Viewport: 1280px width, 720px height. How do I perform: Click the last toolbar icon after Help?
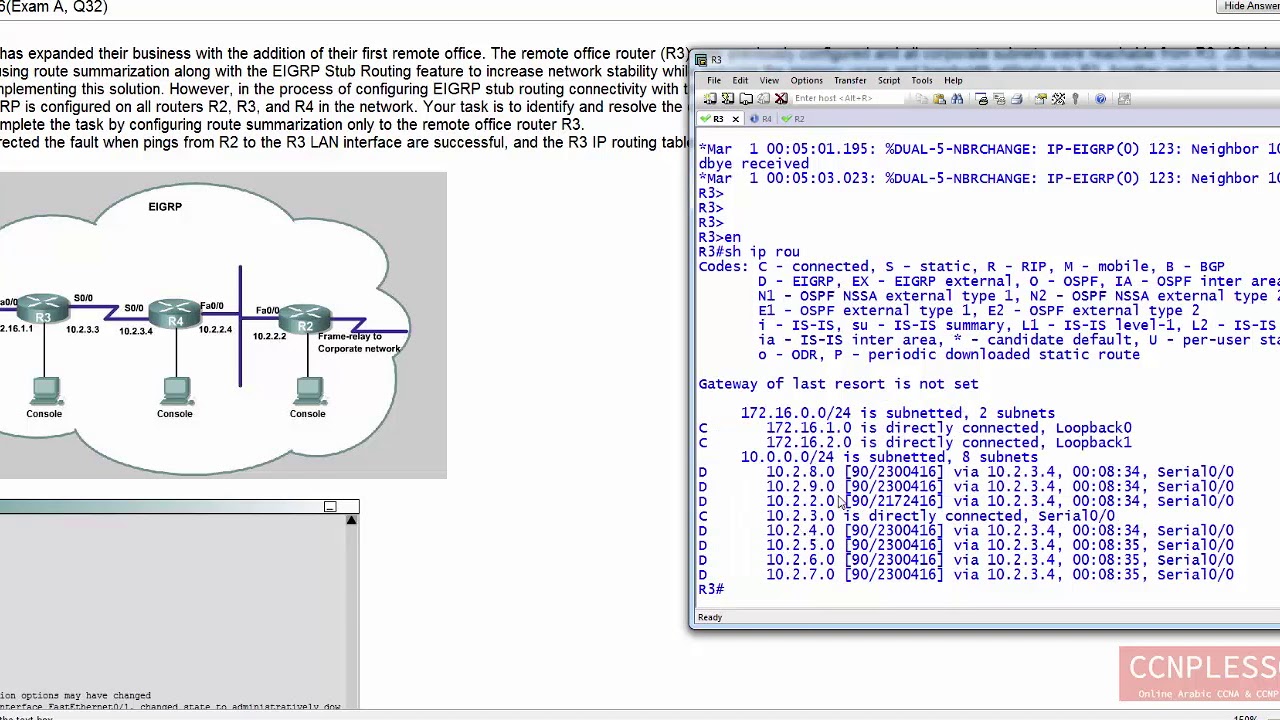coord(1124,98)
